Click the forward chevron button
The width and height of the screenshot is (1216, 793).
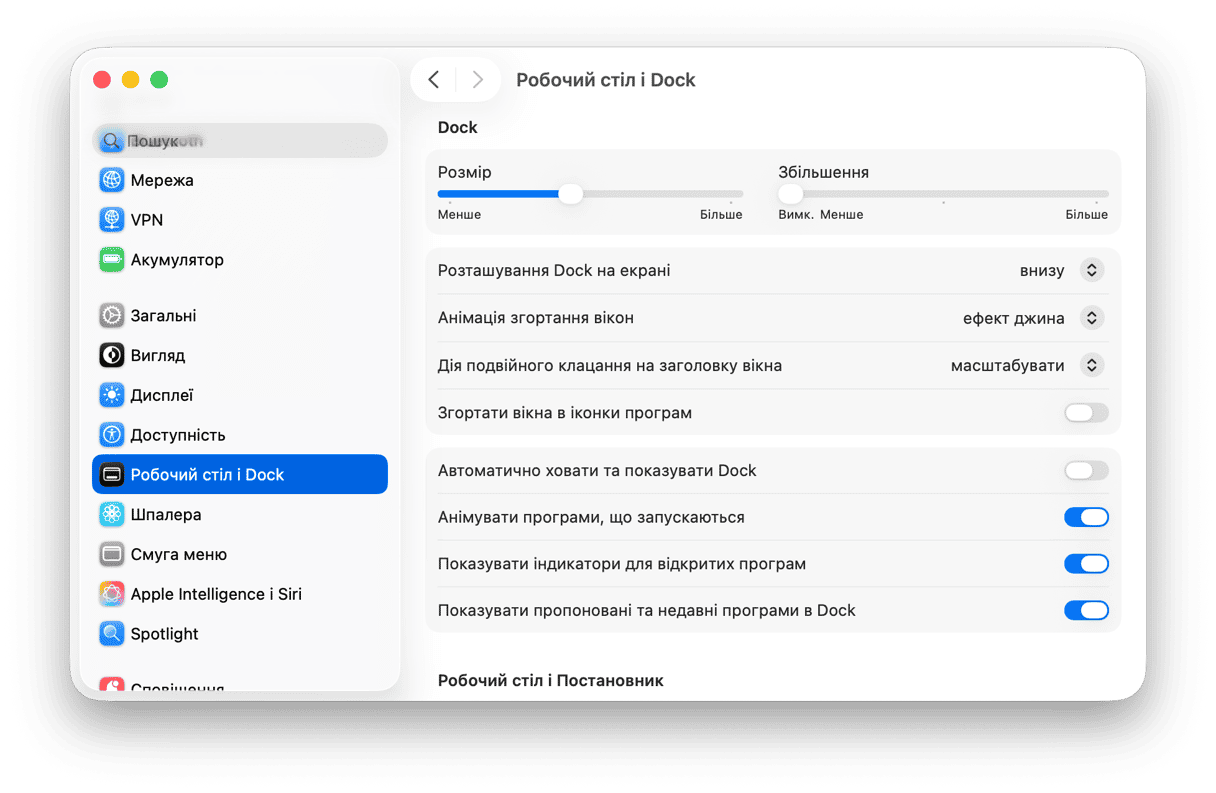pos(477,80)
